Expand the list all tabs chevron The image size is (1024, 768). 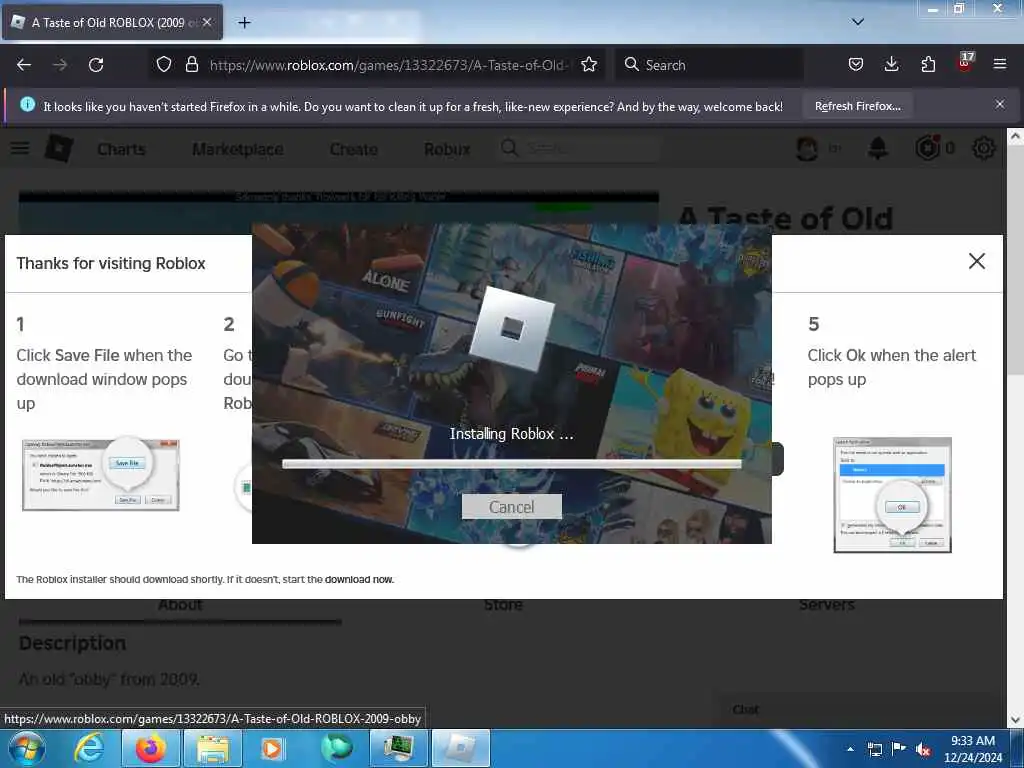[858, 22]
